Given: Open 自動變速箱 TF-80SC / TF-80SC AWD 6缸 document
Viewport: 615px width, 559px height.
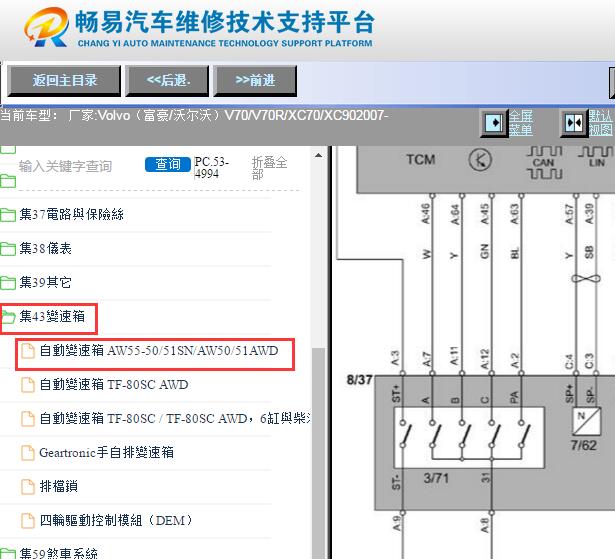Looking at the screenshot, I should tap(175, 419).
